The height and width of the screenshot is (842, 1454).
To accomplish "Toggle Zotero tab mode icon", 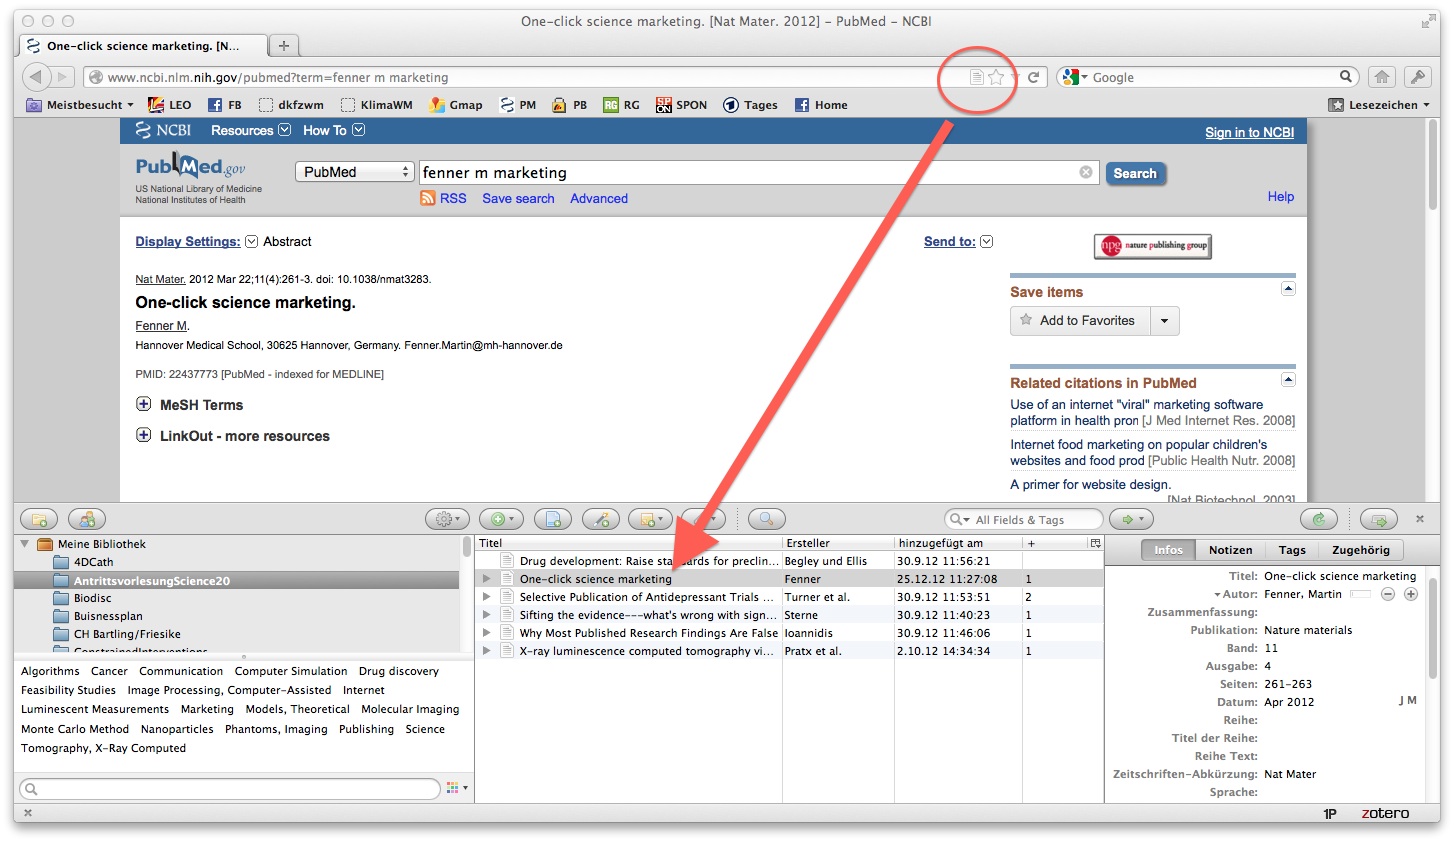I will 1379,519.
